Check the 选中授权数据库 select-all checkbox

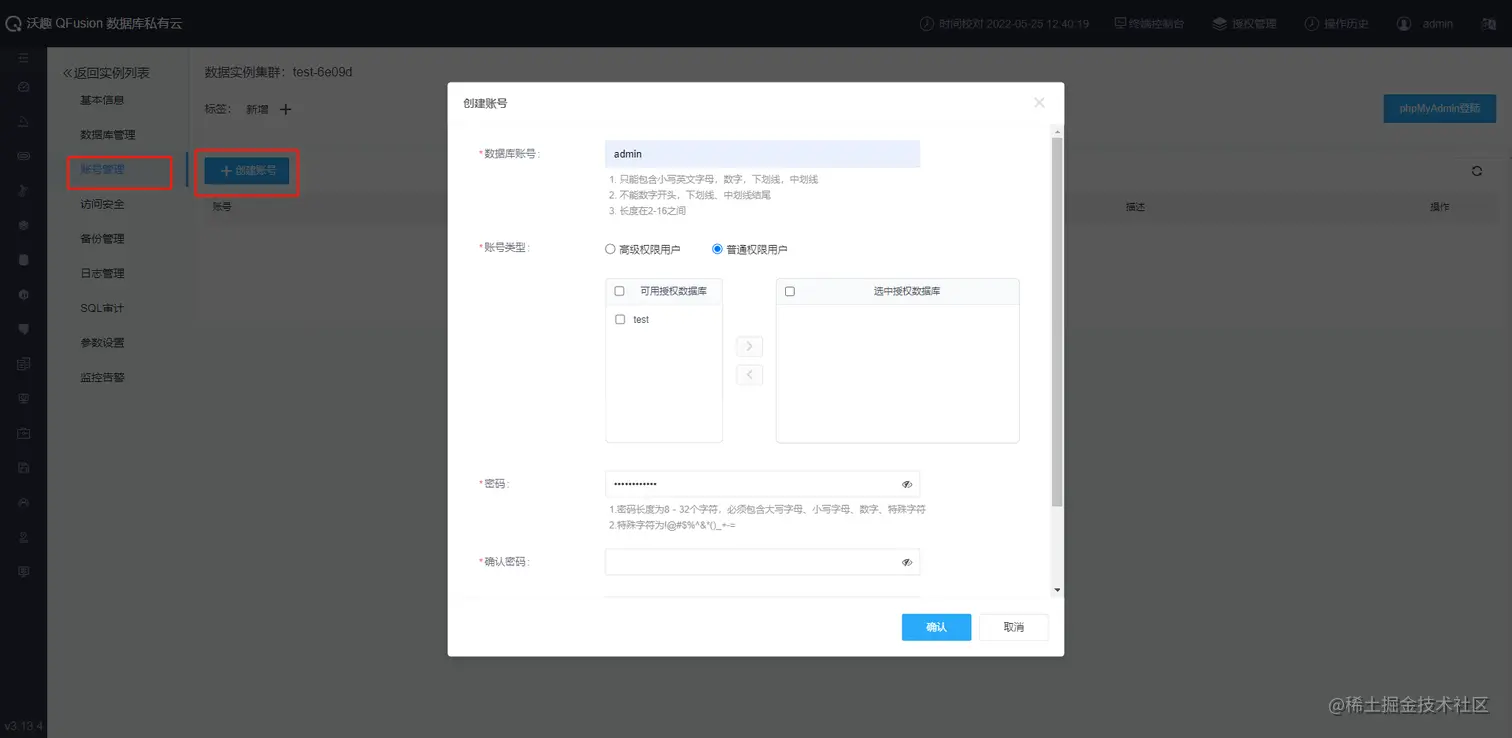[790, 291]
